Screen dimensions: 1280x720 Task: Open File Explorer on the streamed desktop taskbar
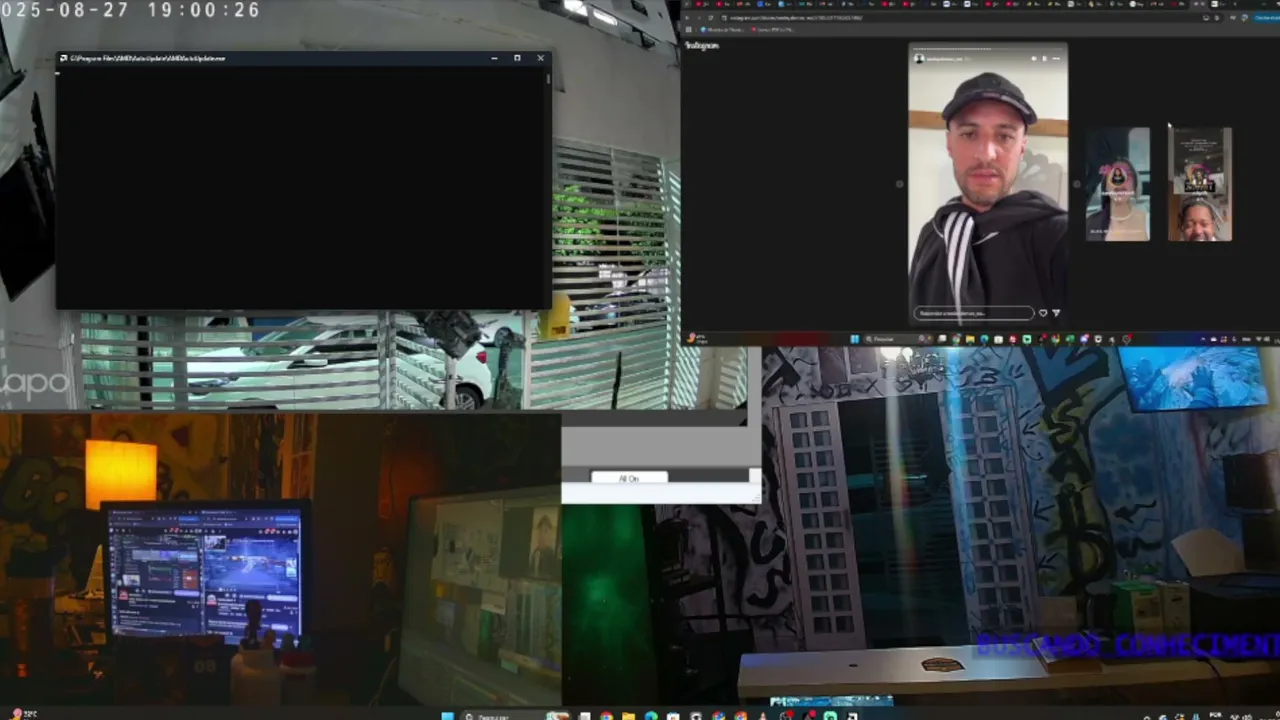click(970, 339)
